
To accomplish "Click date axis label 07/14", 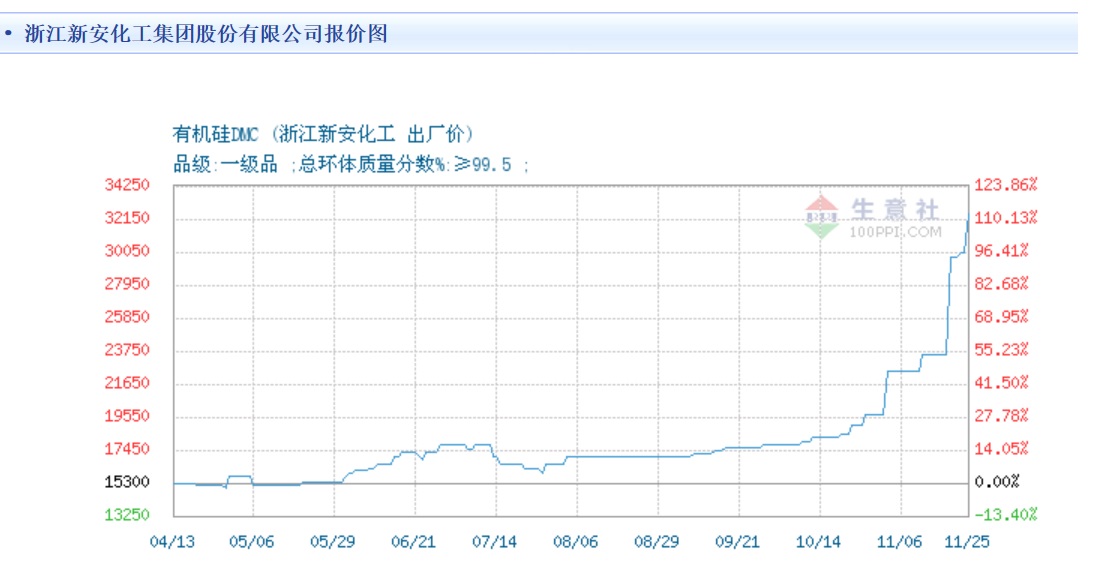I will click(494, 542).
